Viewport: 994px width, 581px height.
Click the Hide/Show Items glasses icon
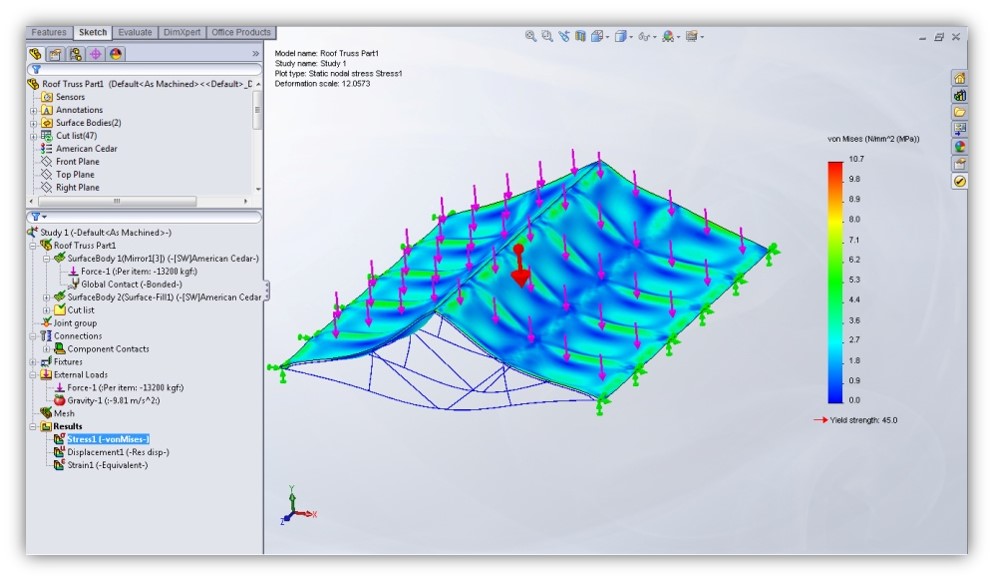point(643,37)
